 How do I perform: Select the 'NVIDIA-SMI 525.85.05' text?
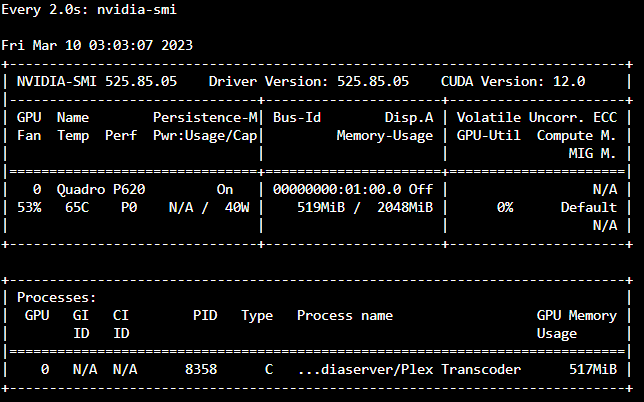97,81
